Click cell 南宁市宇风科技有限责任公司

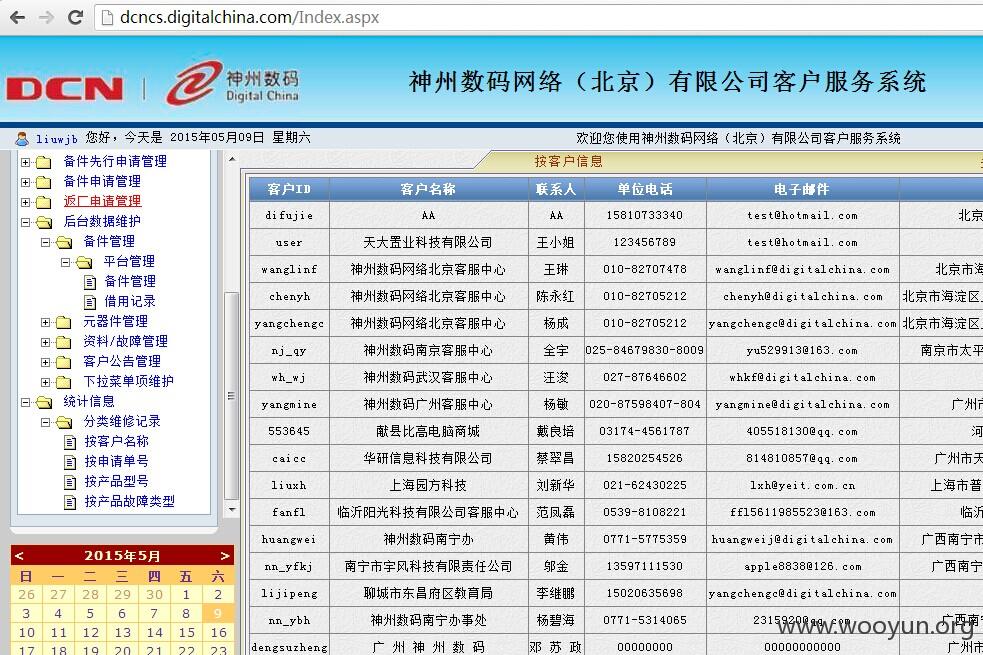[428, 566]
